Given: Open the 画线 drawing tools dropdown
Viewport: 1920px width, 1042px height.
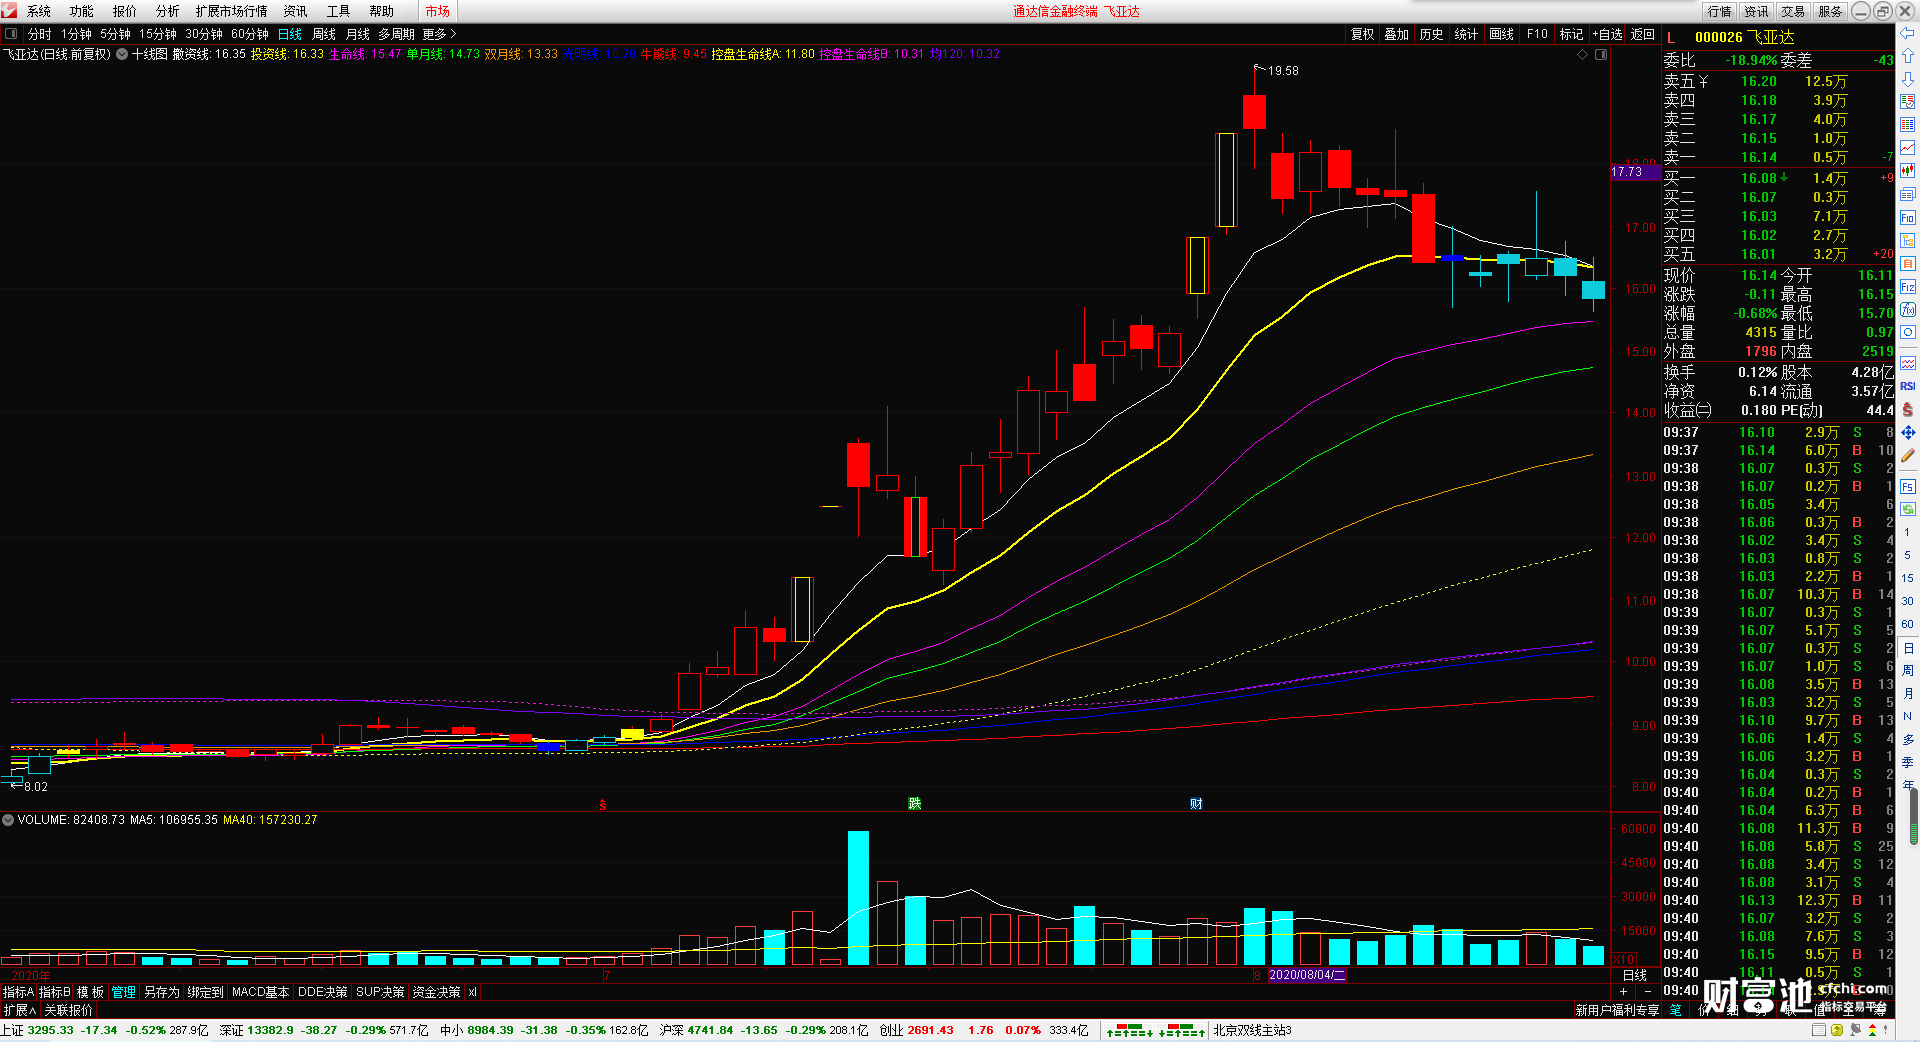Looking at the screenshot, I should 1501,34.
